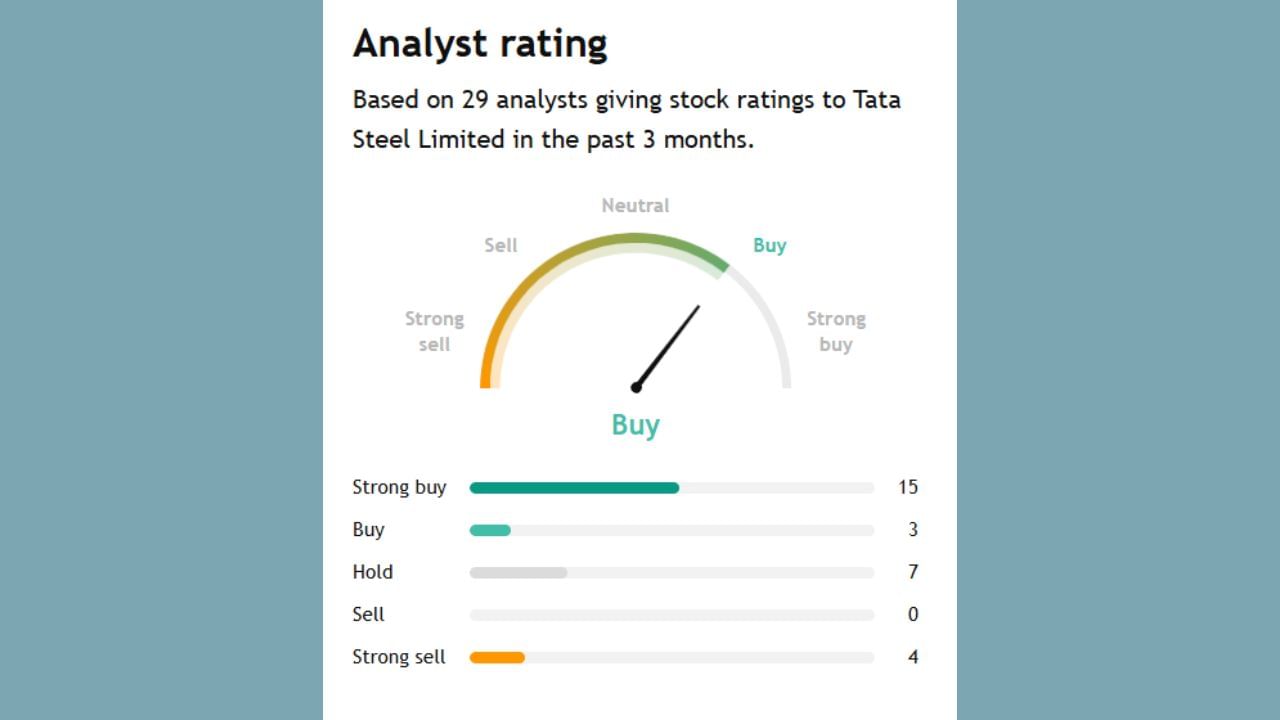
Task: Click the empty Sell progress bar
Action: click(671, 615)
